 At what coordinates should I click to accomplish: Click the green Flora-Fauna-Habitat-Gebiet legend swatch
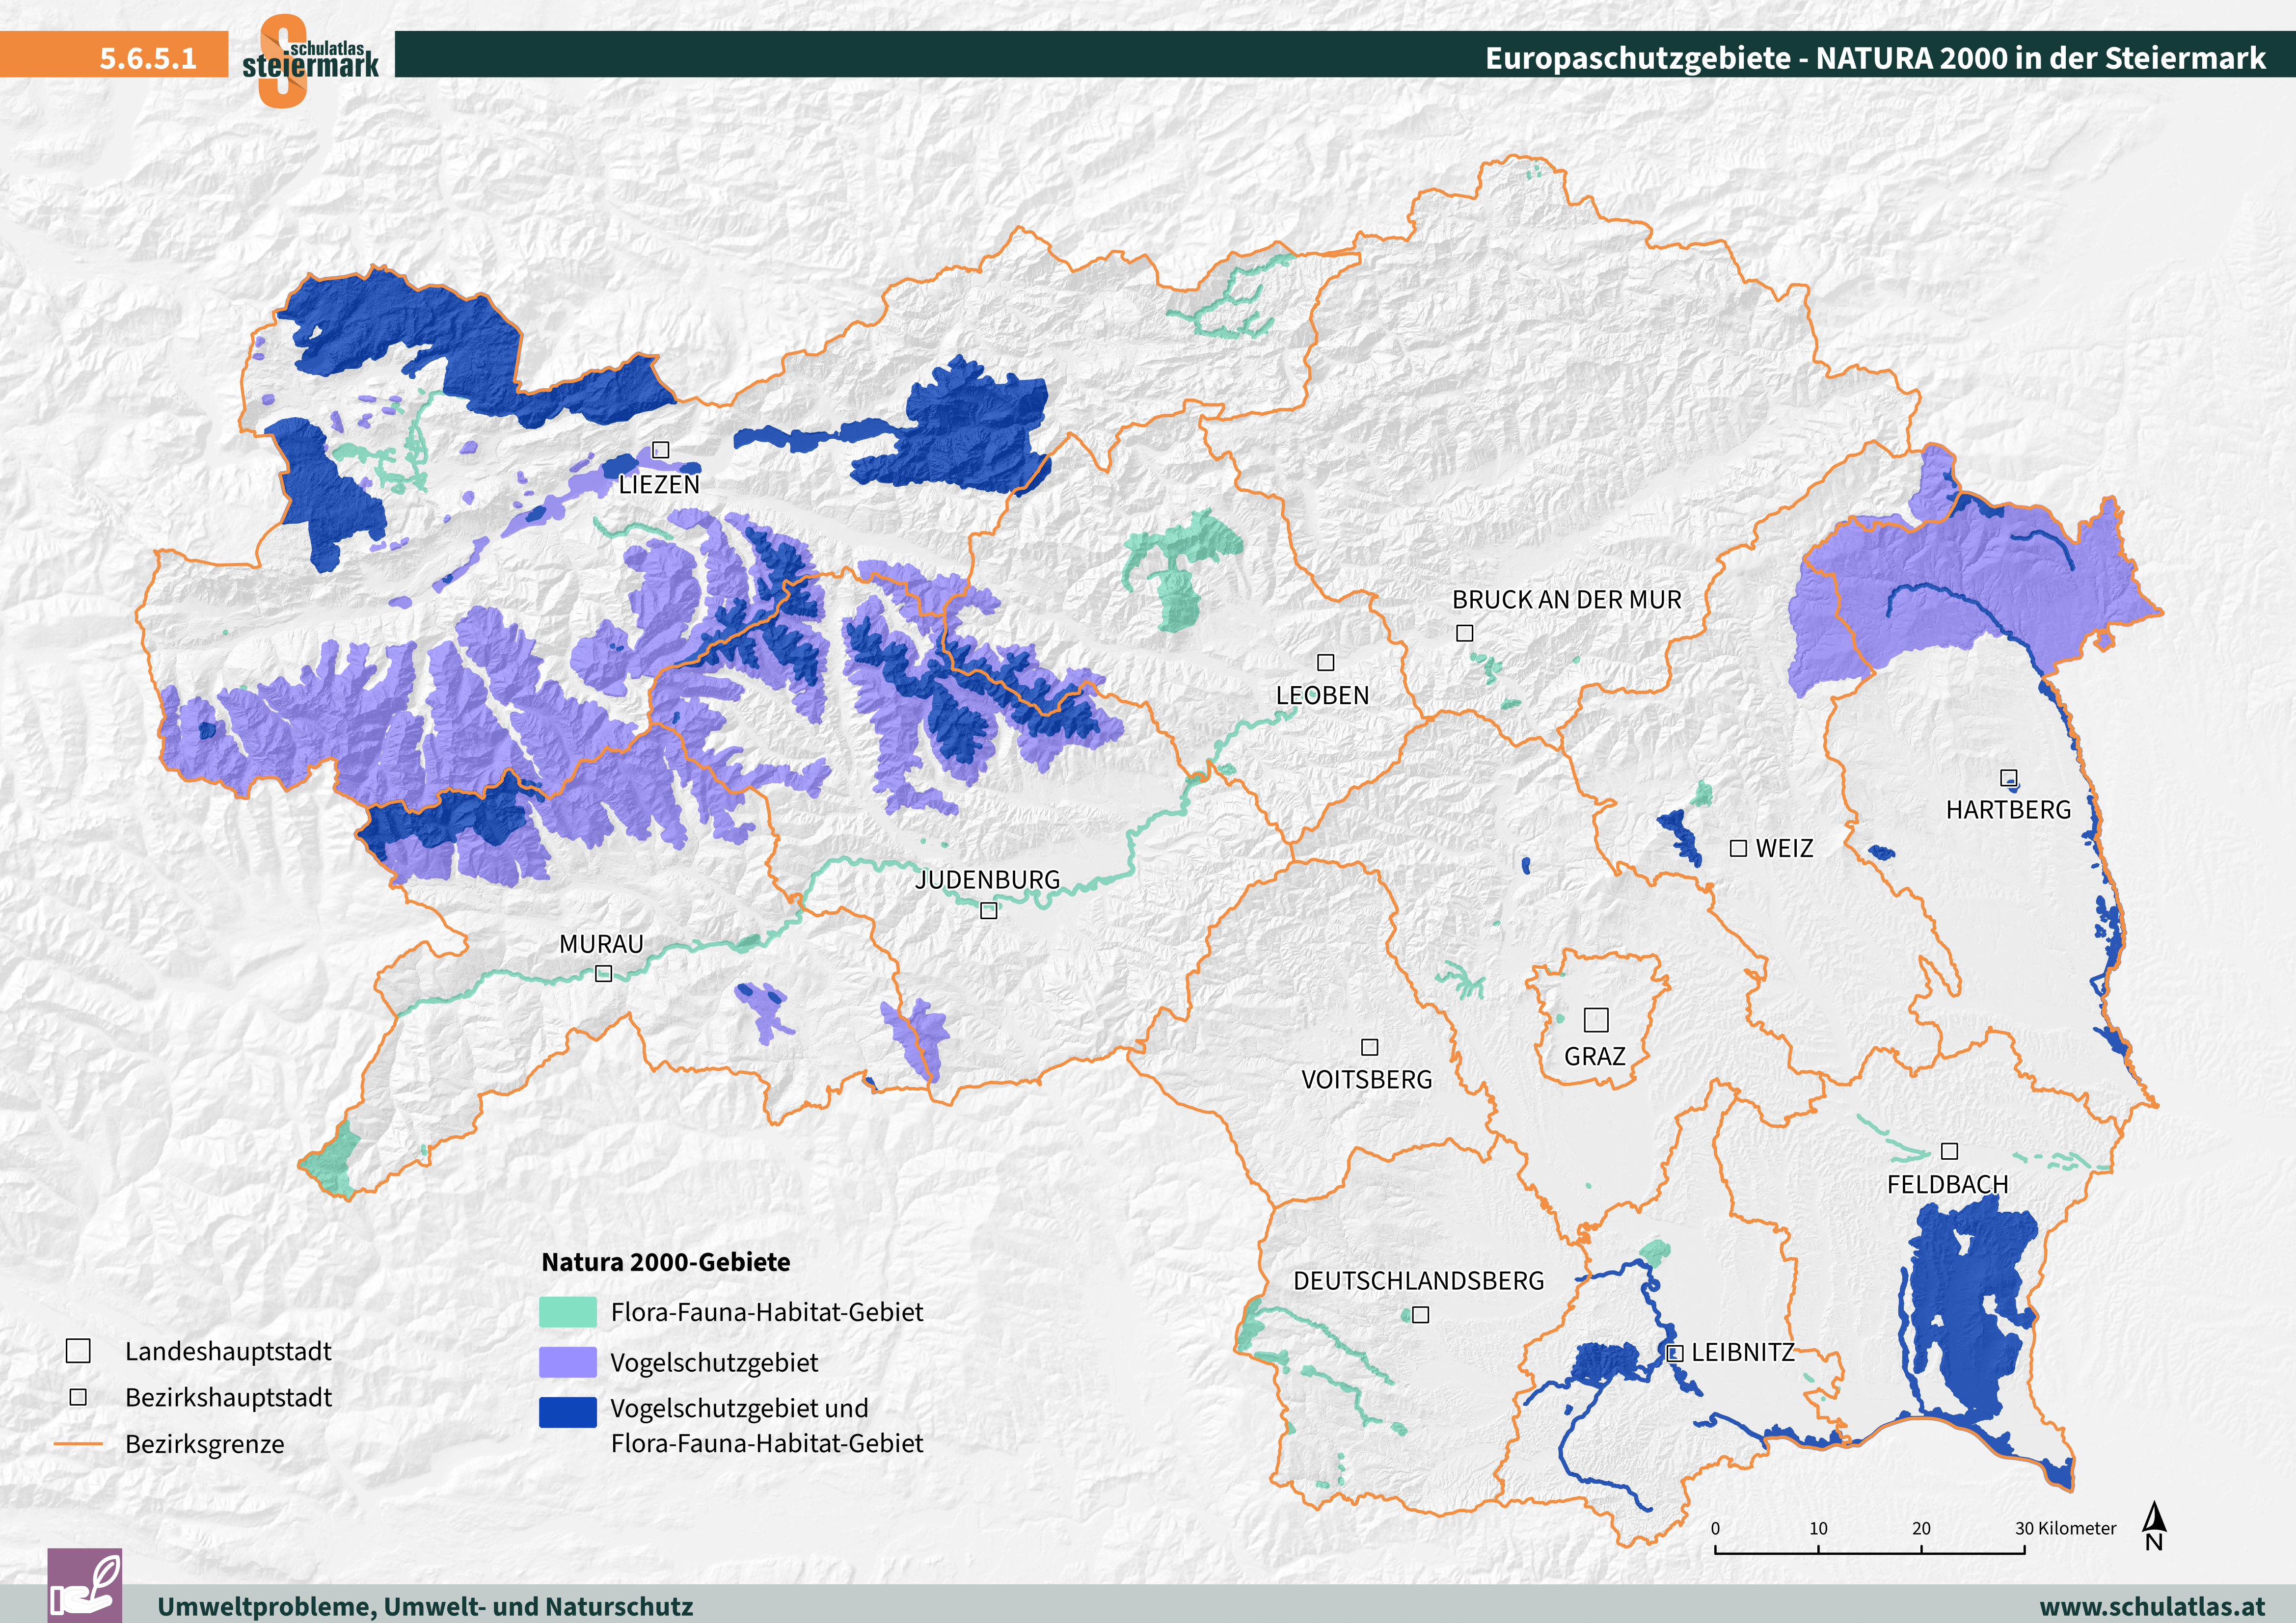point(568,1312)
